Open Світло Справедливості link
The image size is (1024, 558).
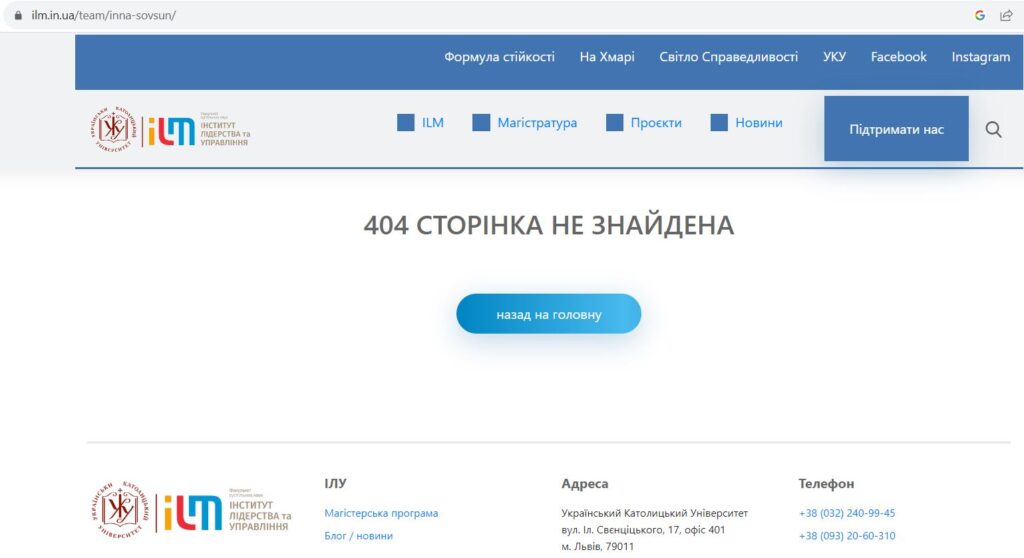pos(728,57)
